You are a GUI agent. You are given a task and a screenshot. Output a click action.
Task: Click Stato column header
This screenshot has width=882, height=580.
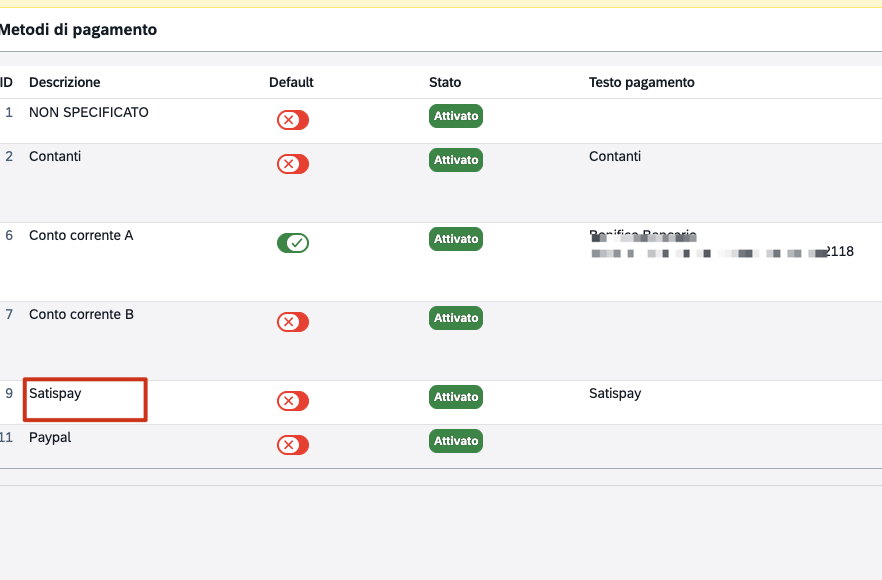(x=445, y=82)
